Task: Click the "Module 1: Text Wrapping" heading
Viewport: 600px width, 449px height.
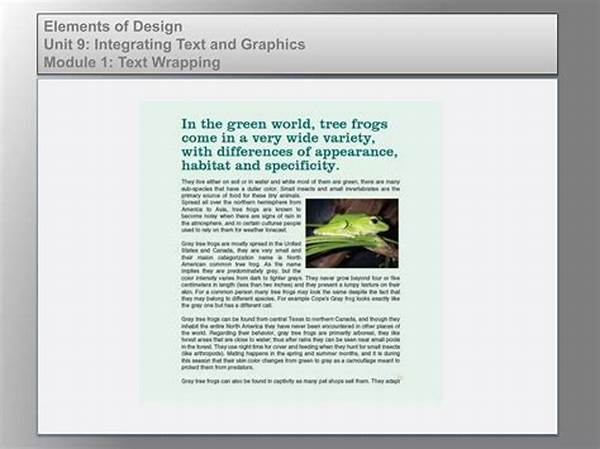Action: (132, 63)
